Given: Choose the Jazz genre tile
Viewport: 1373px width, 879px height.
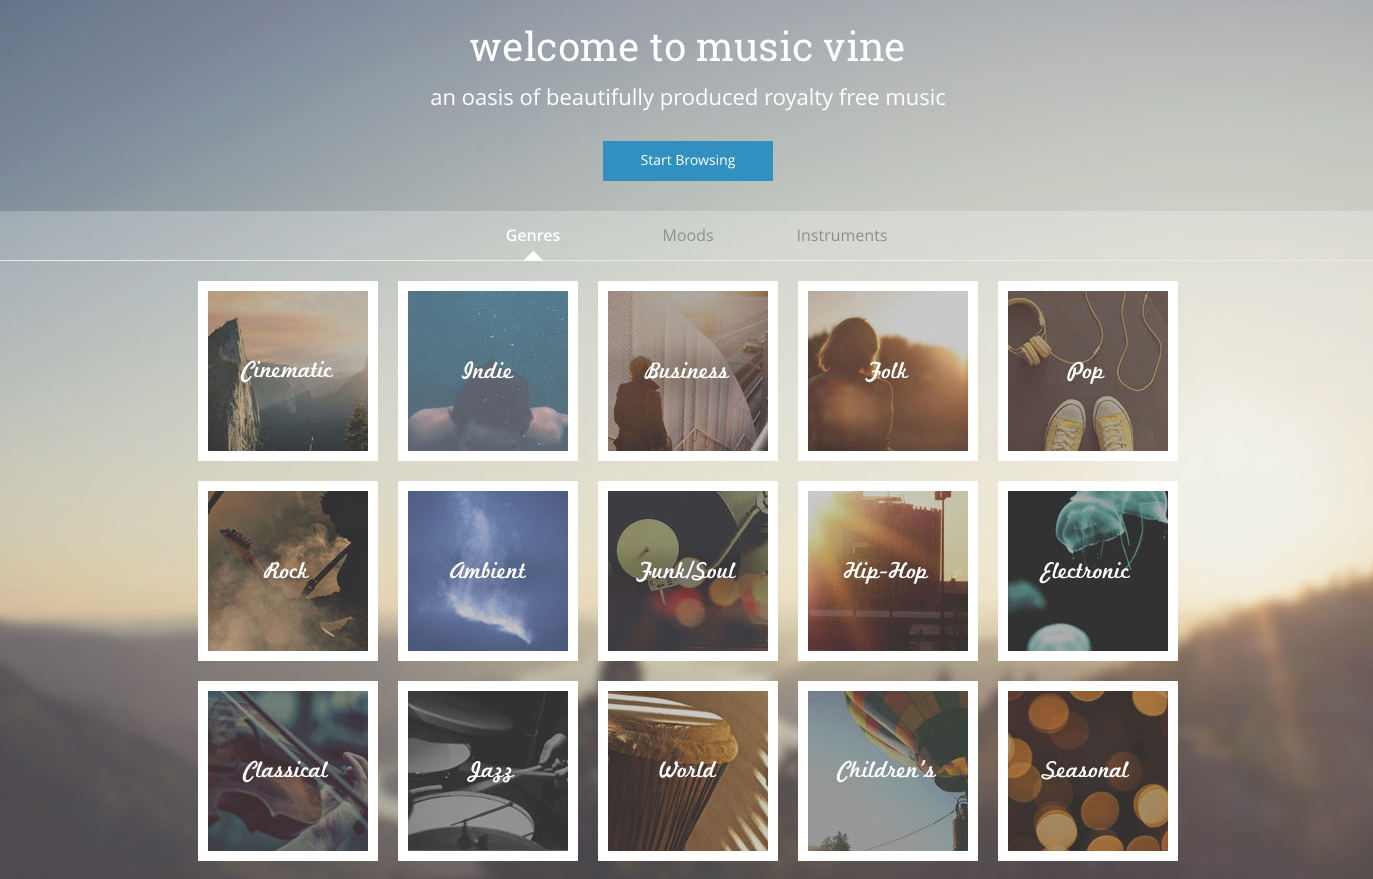Looking at the screenshot, I should (x=488, y=771).
